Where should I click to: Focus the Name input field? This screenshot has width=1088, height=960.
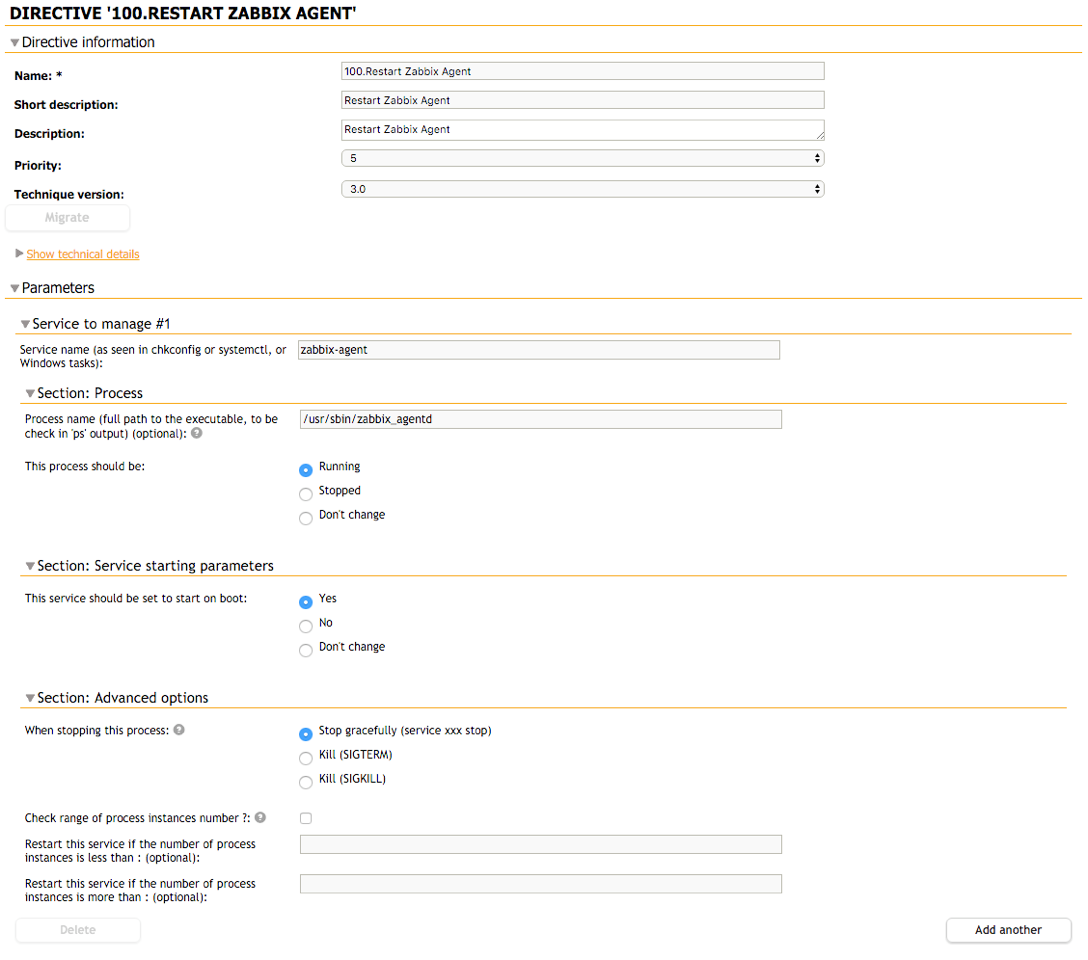(582, 71)
